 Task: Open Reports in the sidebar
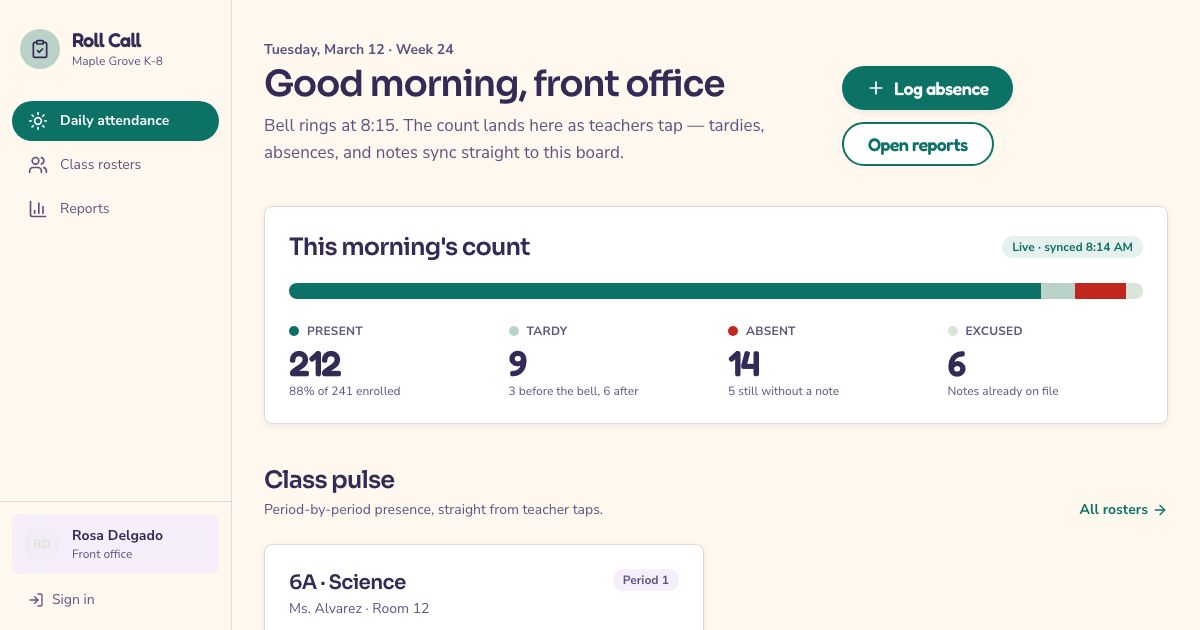click(x=115, y=209)
